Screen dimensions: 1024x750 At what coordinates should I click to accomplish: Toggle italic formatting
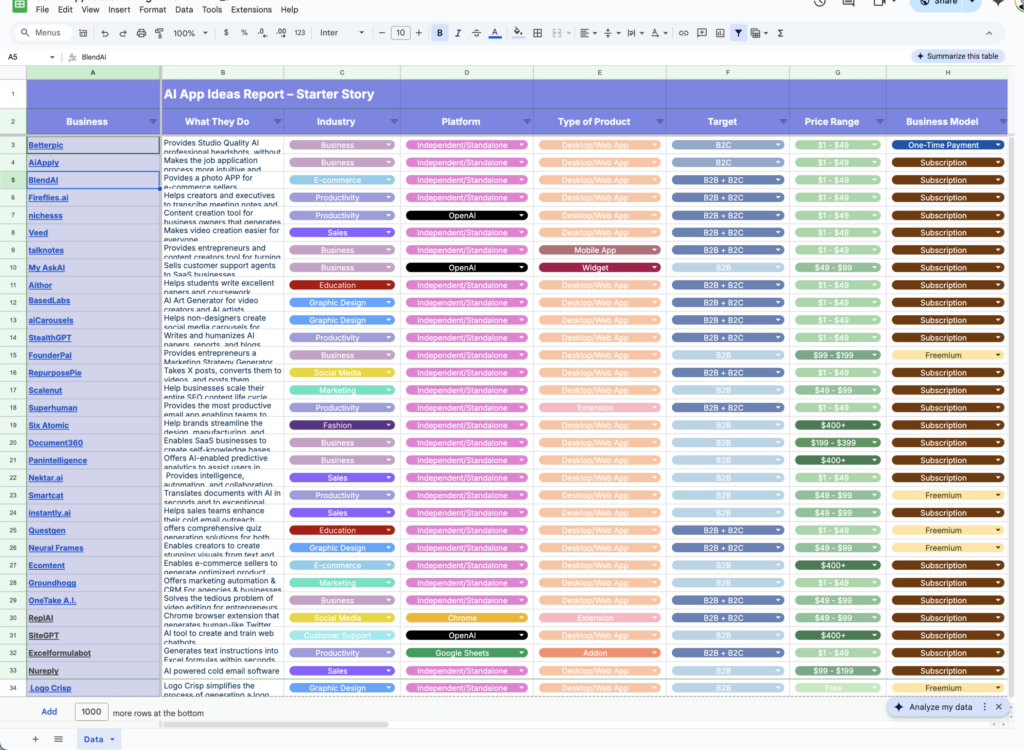point(458,33)
